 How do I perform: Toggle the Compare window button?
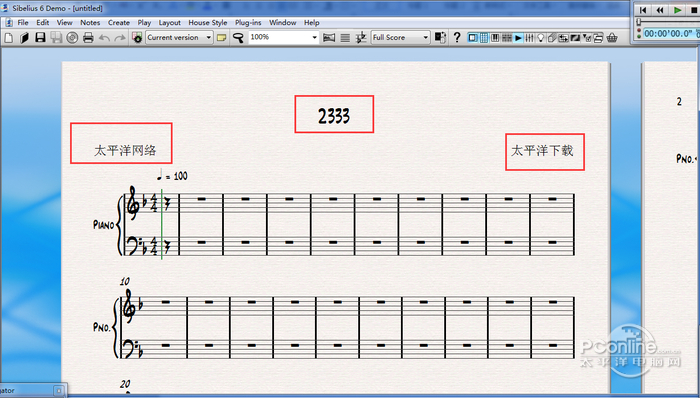tap(563, 37)
